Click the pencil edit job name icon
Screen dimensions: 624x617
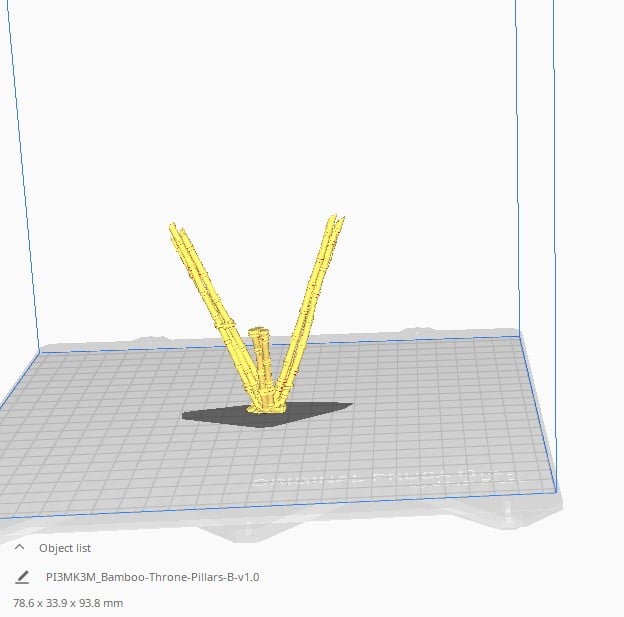point(22,577)
